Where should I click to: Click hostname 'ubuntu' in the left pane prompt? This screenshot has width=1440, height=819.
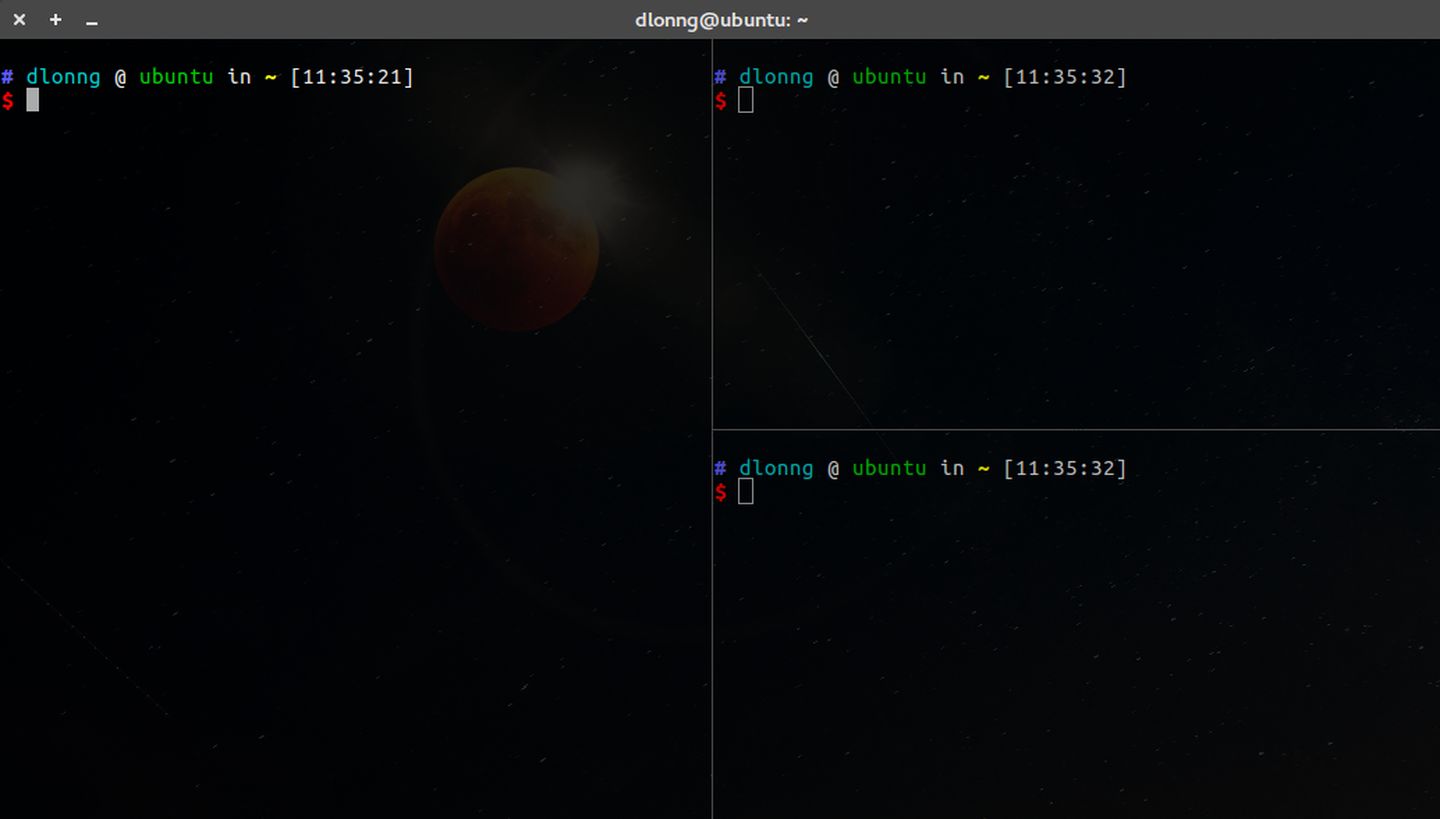(176, 77)
